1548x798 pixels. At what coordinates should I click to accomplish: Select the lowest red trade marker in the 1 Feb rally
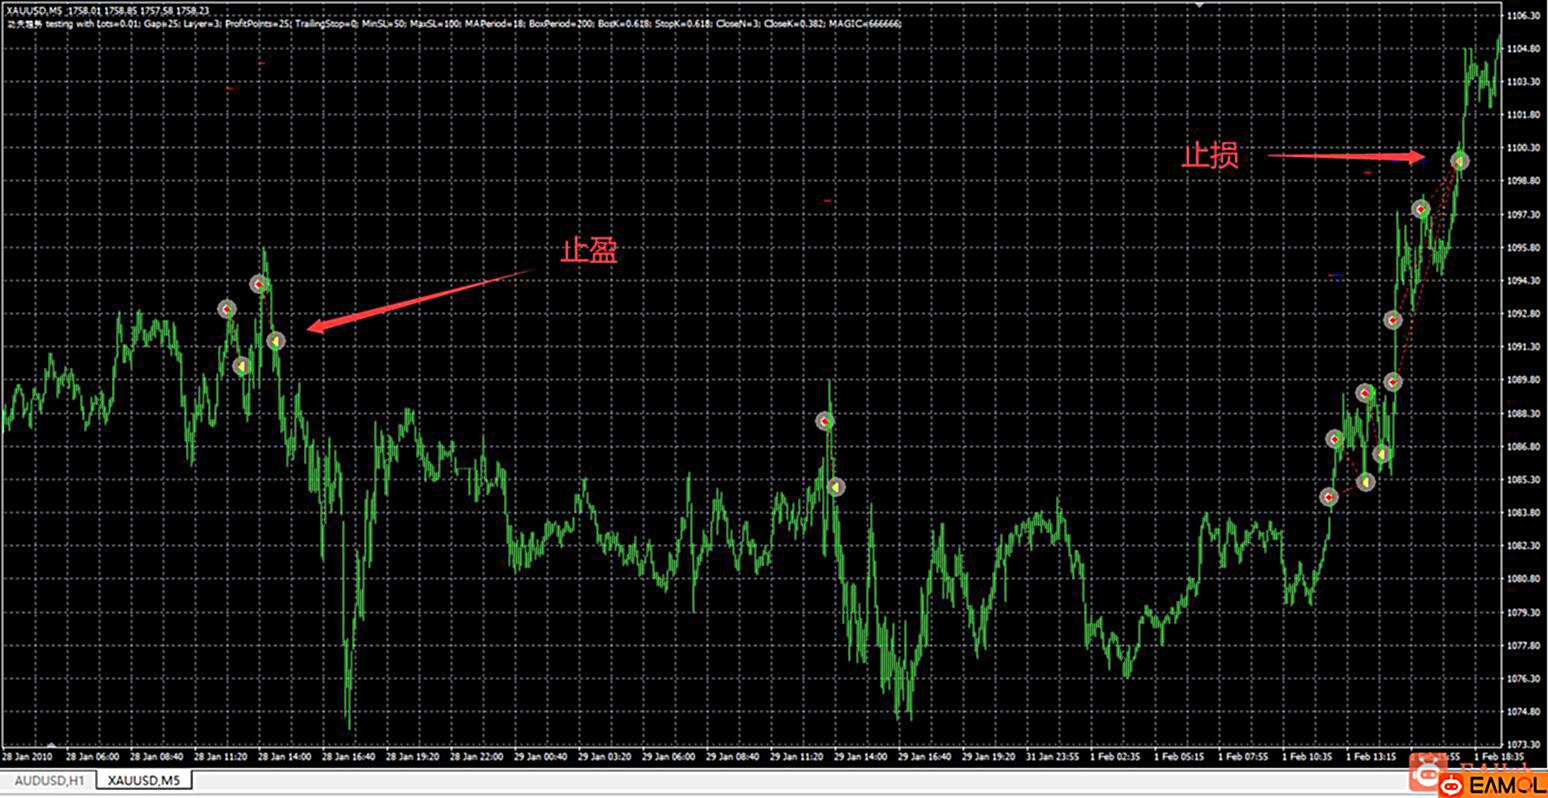coord(1328,497)
